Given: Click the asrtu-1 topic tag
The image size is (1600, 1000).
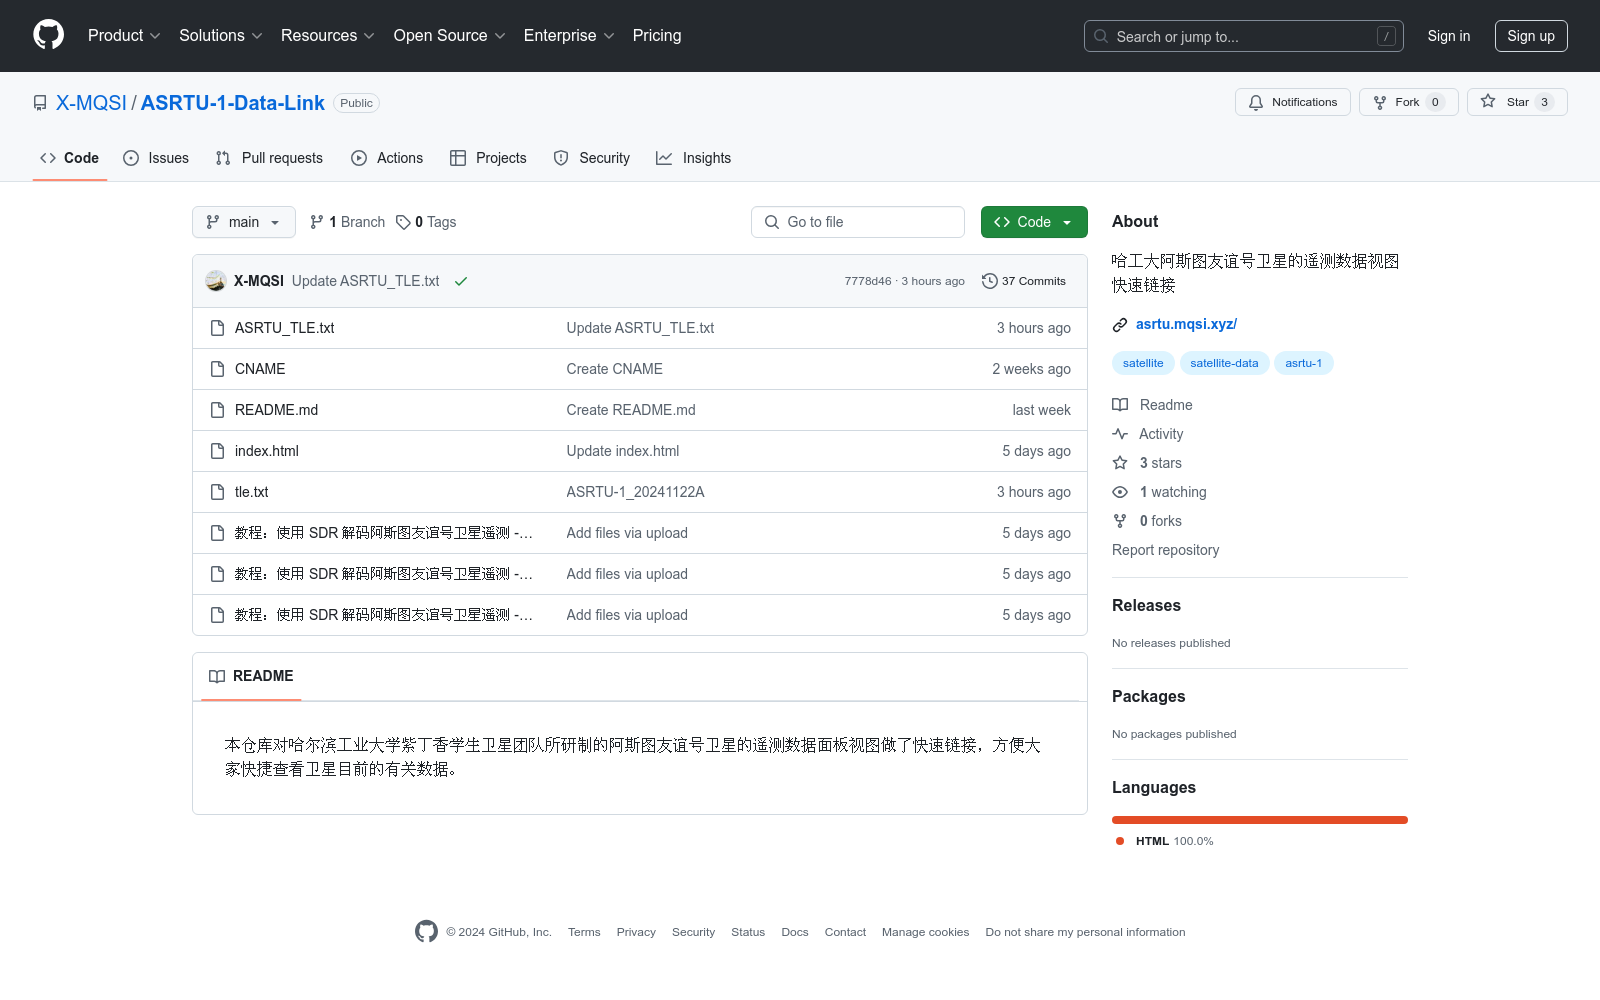Looking at the screenshot, I should pos(1304,363).
